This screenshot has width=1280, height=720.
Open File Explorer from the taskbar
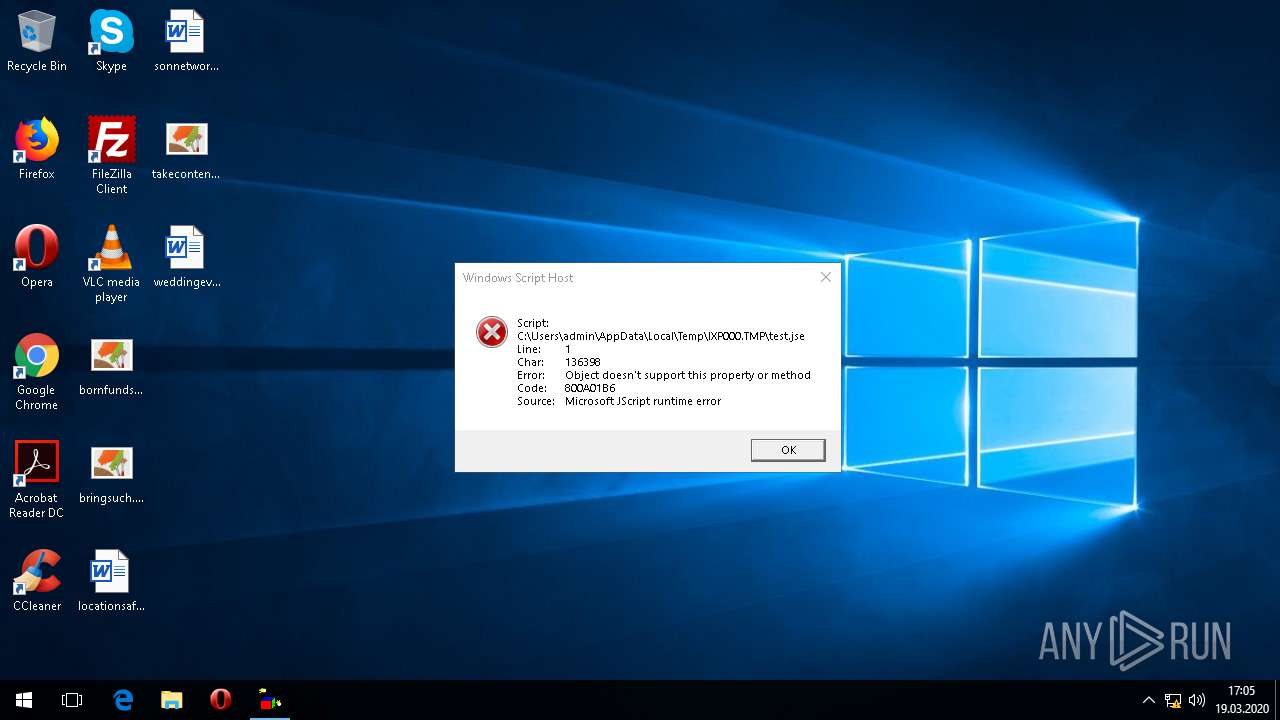(x=172, y=700)
